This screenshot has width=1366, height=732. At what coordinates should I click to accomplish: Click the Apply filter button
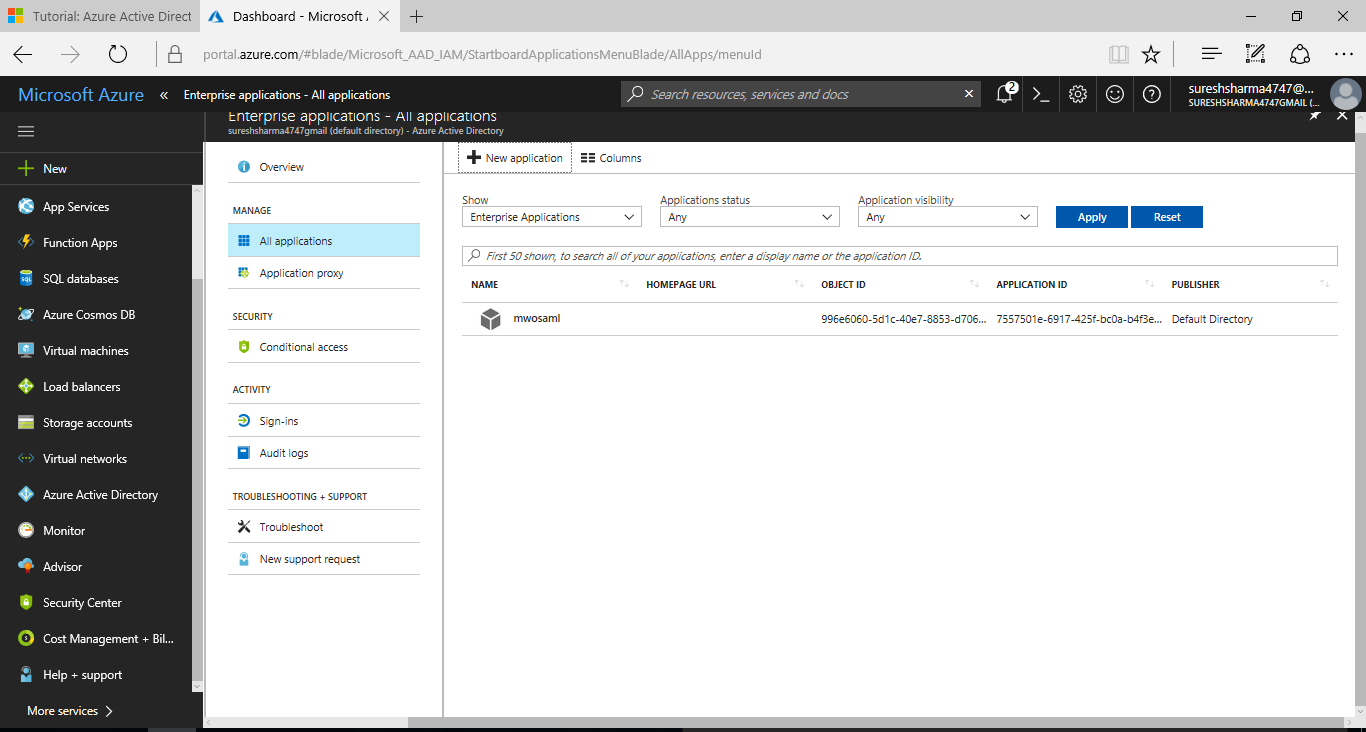tap(1091, 216)
